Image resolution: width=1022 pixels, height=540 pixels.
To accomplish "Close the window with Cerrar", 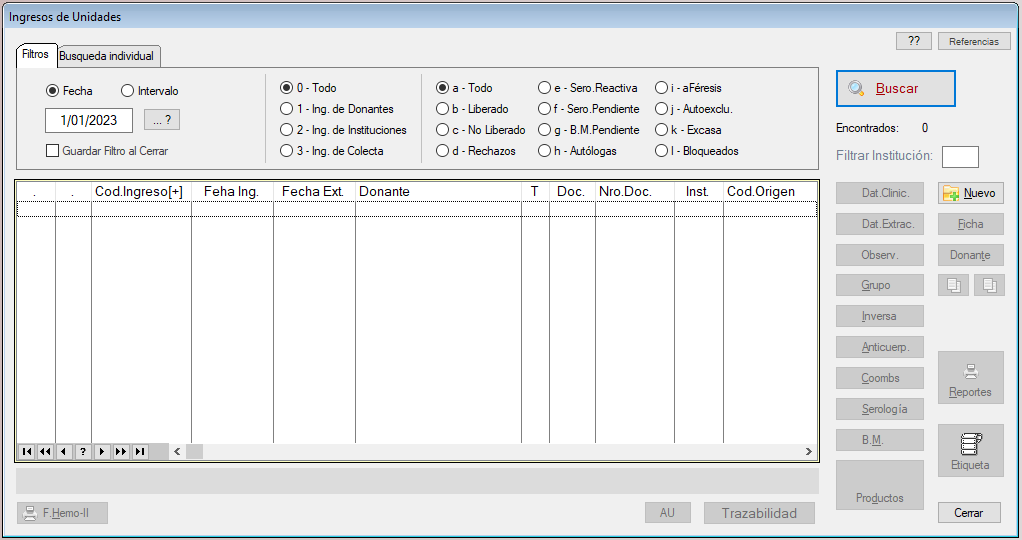I will pos(968,513).
